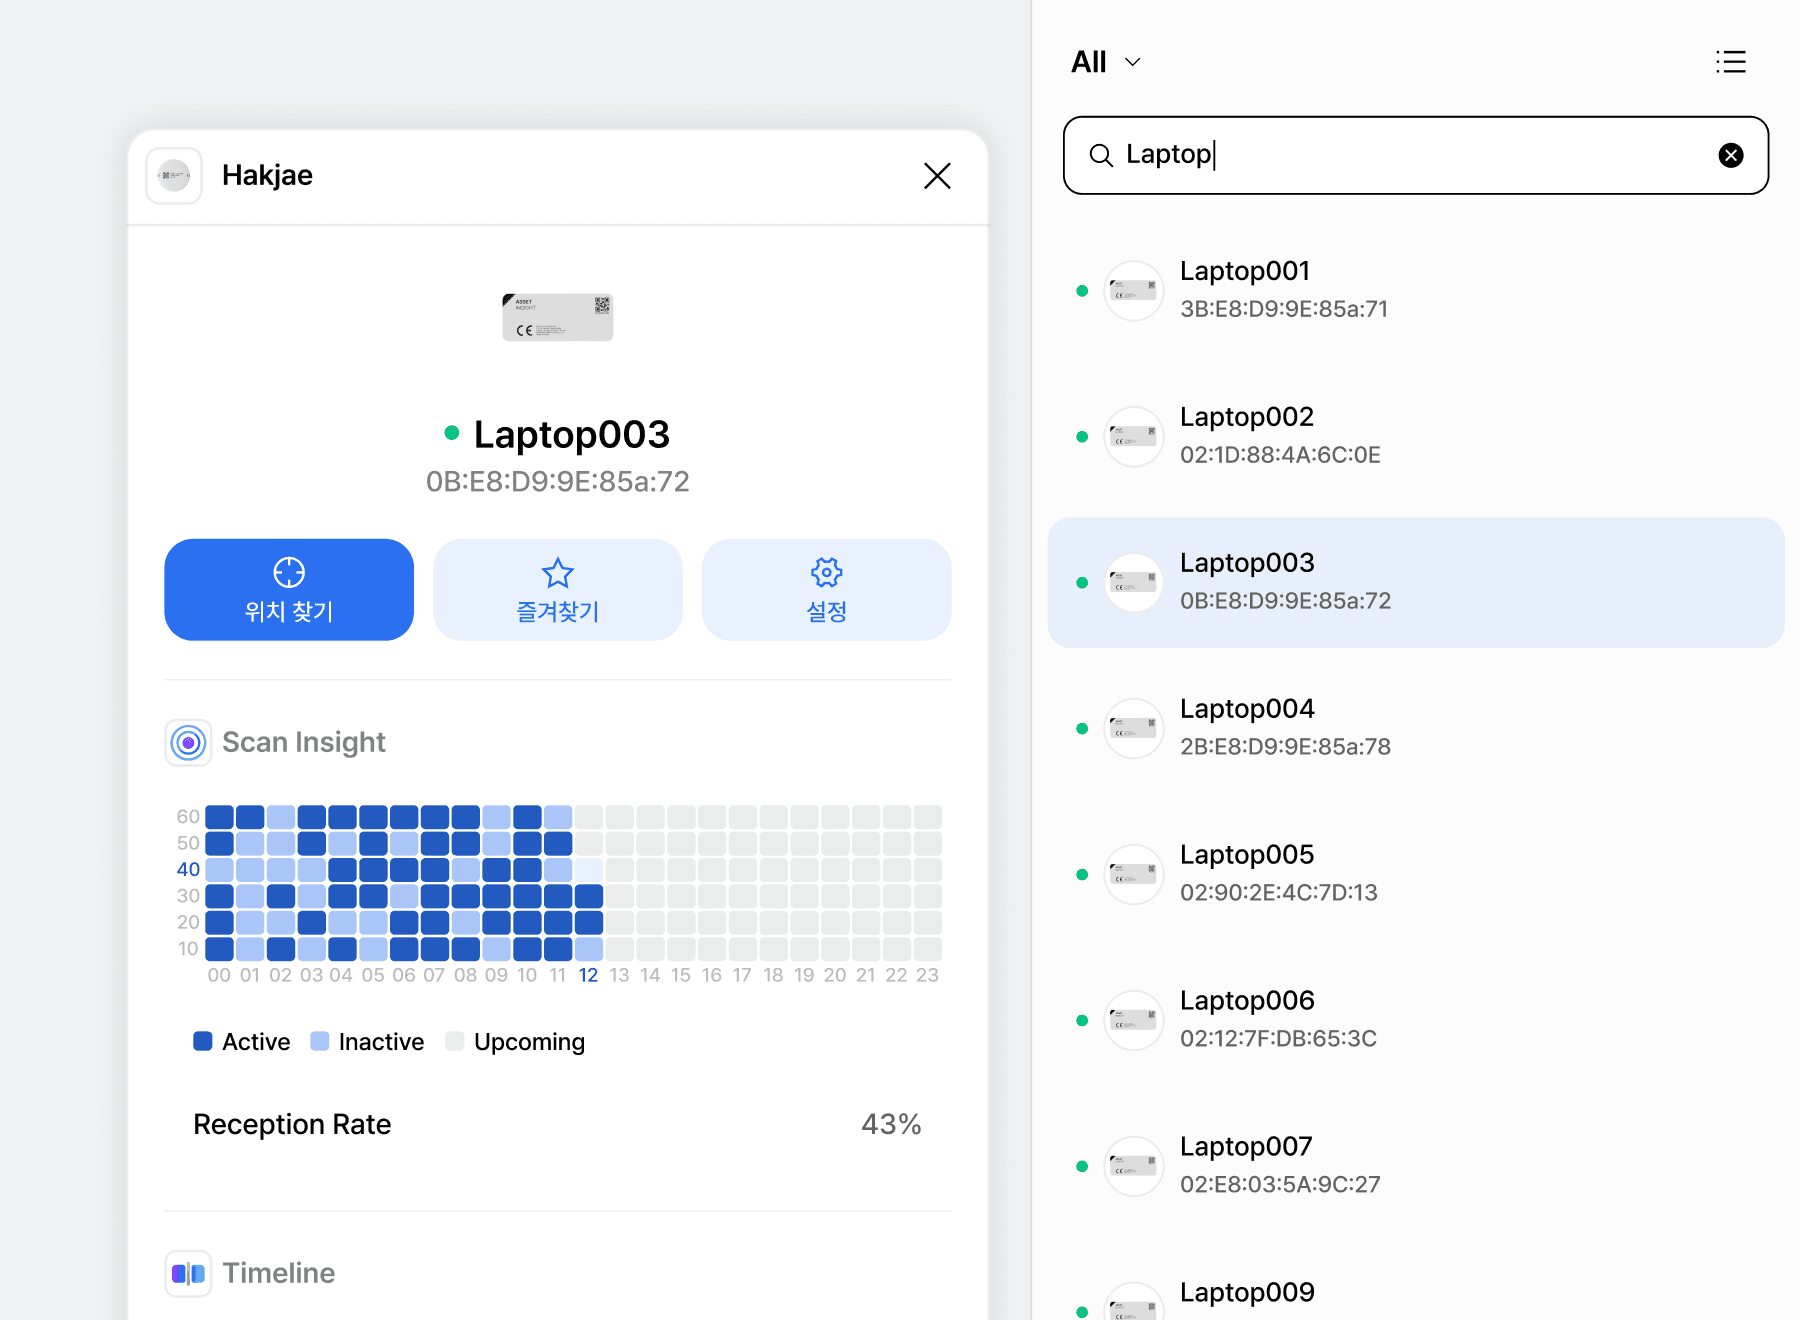The width and height of the screenshot is (1800, 1320).
Task: Open settings with the gear button
Action: [x=826, y=590]
